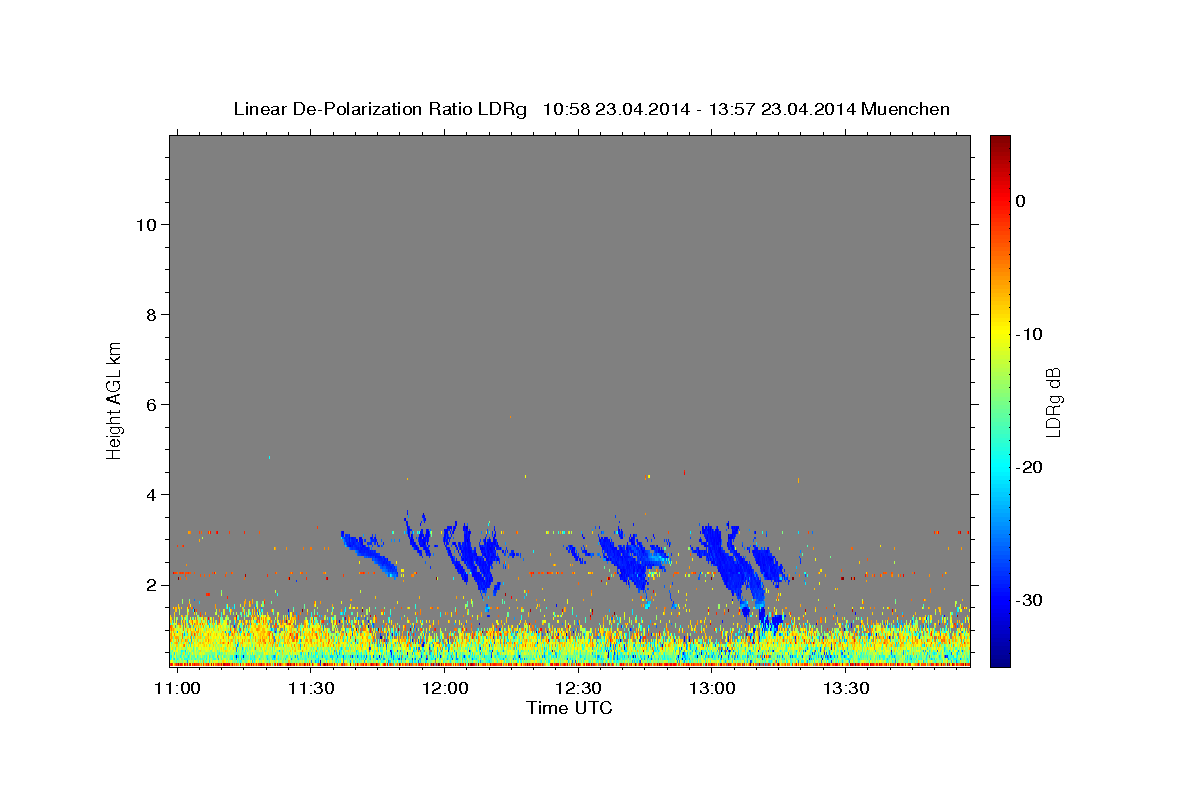
Task: Click the blue cloud cluster near 12:10
Action: [478, 560]
